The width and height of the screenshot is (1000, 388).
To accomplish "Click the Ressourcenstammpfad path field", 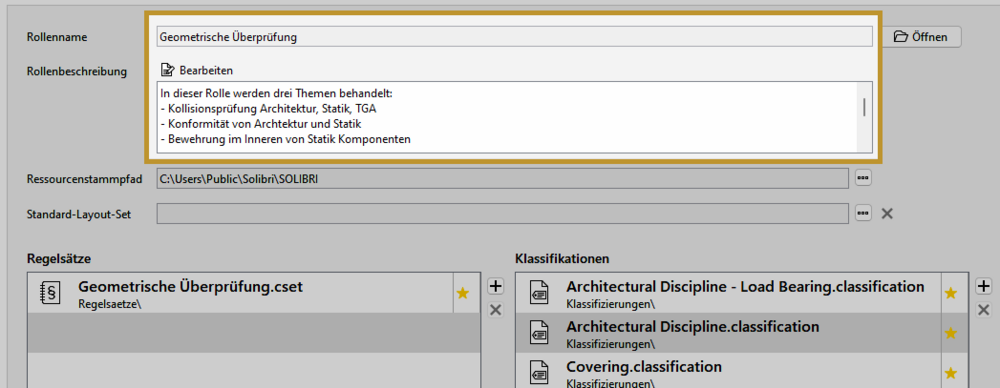I will [503, 179].
